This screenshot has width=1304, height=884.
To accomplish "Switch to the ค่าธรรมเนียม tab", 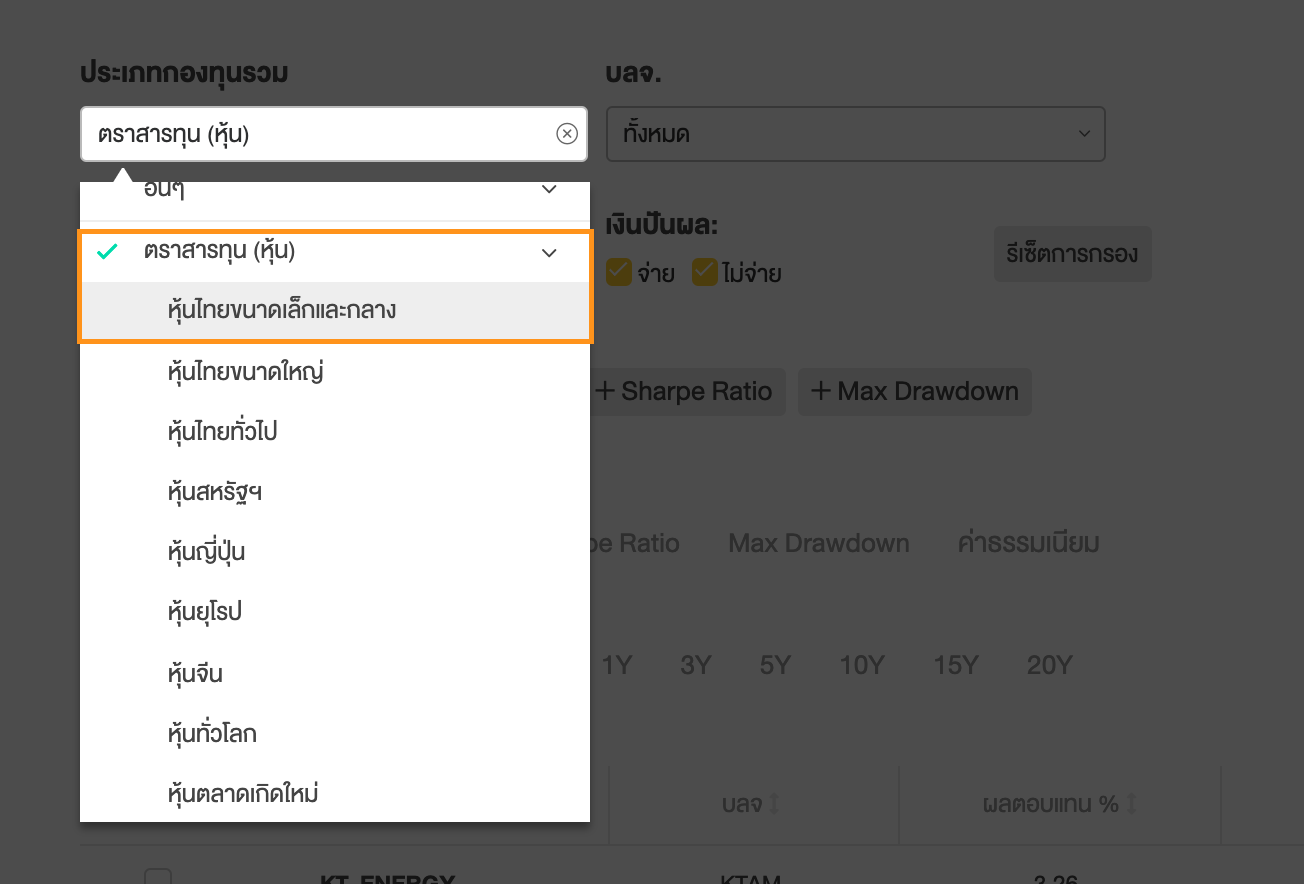I will click(1028, 544).
